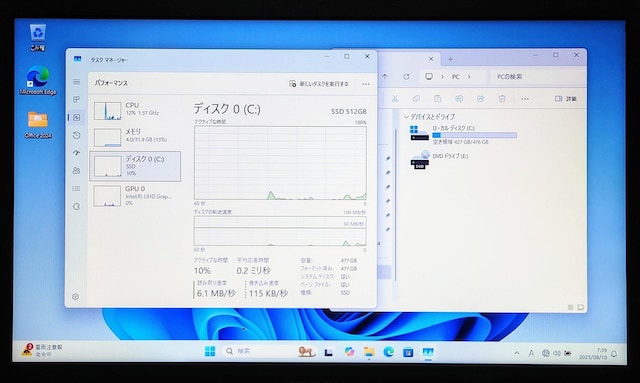Image resolution: width=640 pixels, height=383 pixels.
Task: Switch to the Processes page in Task Manager
Action: [76, 100]
